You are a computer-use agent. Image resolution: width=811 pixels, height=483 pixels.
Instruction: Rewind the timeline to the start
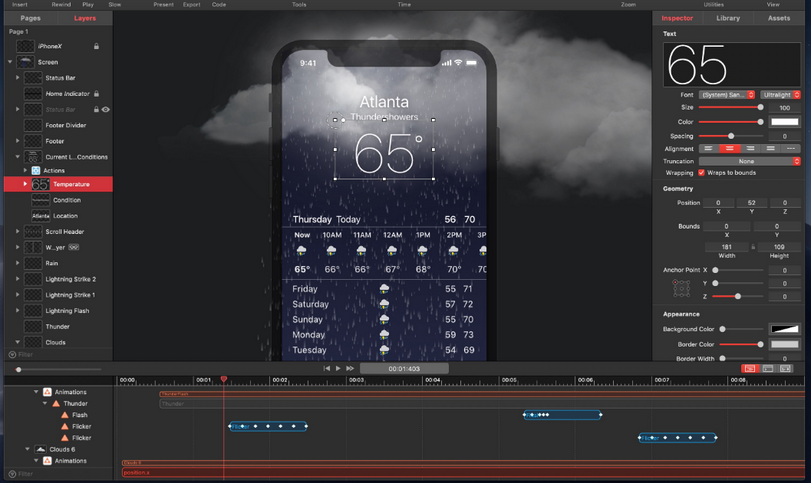tap(326, 368)
